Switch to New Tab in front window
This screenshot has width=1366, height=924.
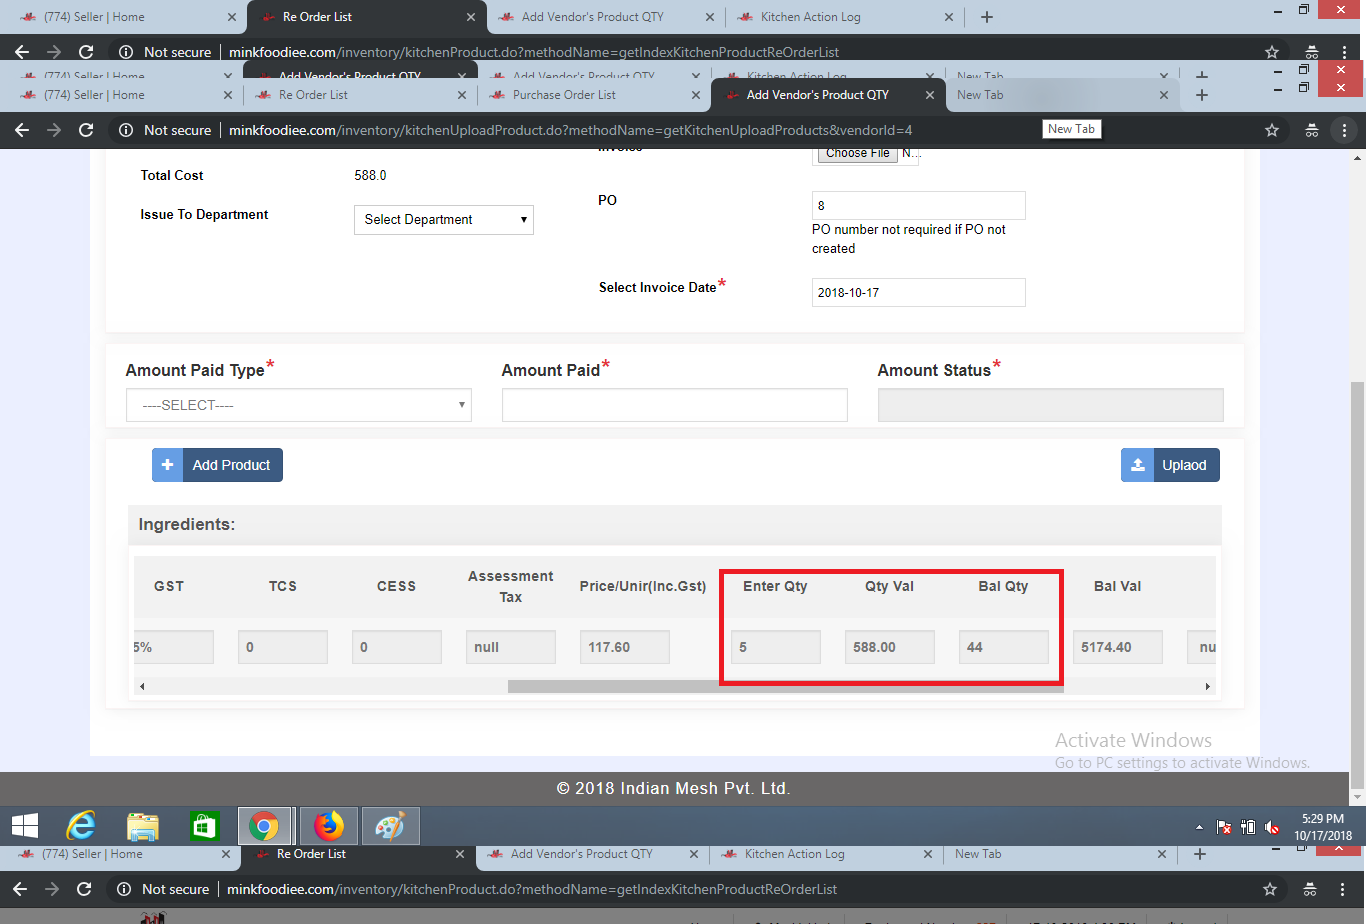point(1062,95)
